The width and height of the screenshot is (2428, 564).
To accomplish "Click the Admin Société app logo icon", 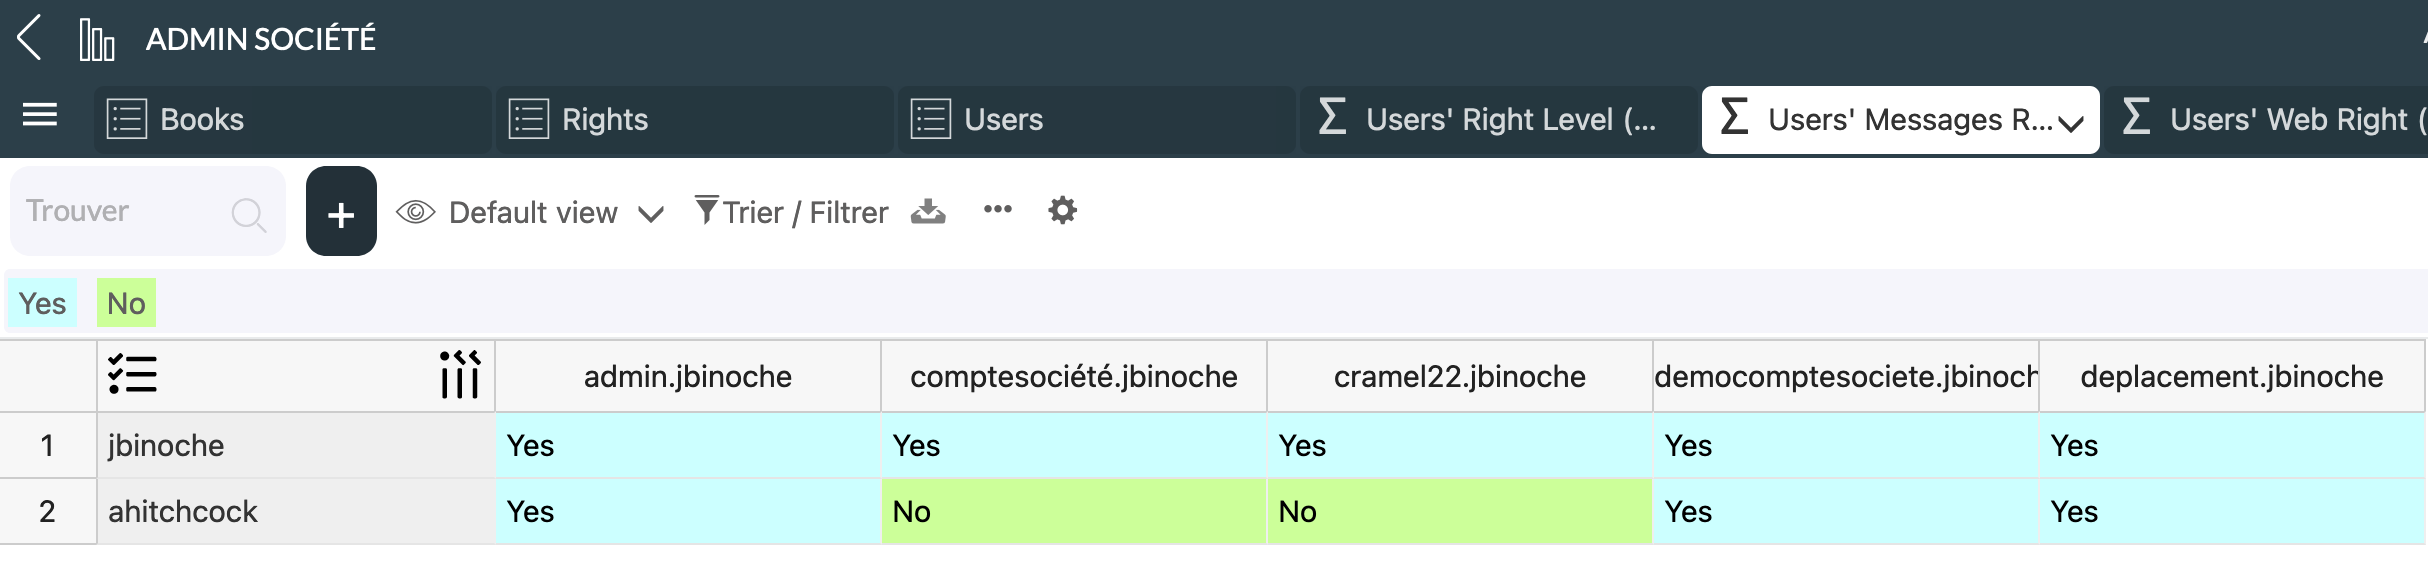I will click(97, 40).
